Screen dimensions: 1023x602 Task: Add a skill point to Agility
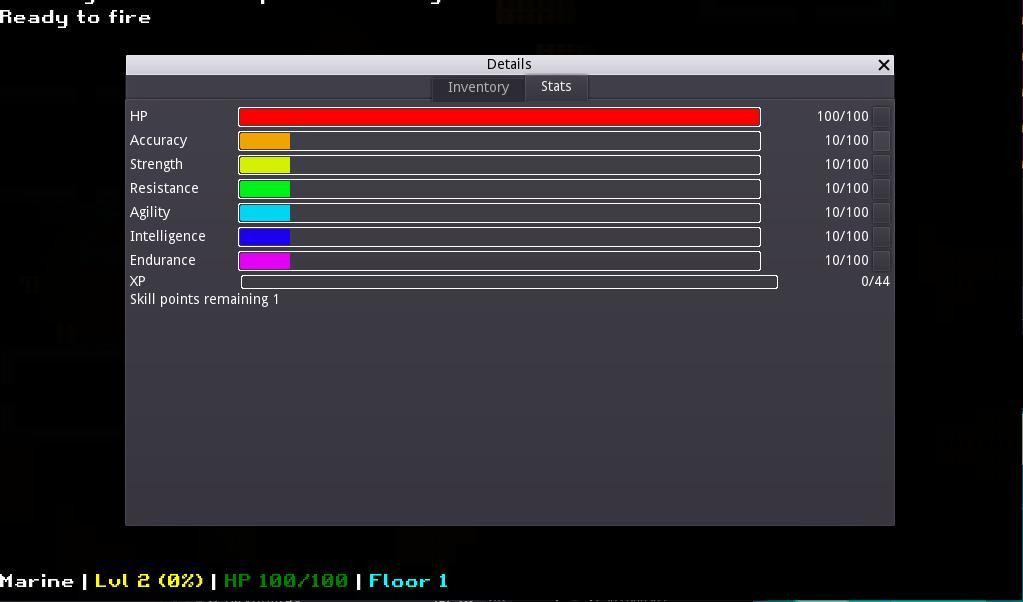tap(881, 212)
